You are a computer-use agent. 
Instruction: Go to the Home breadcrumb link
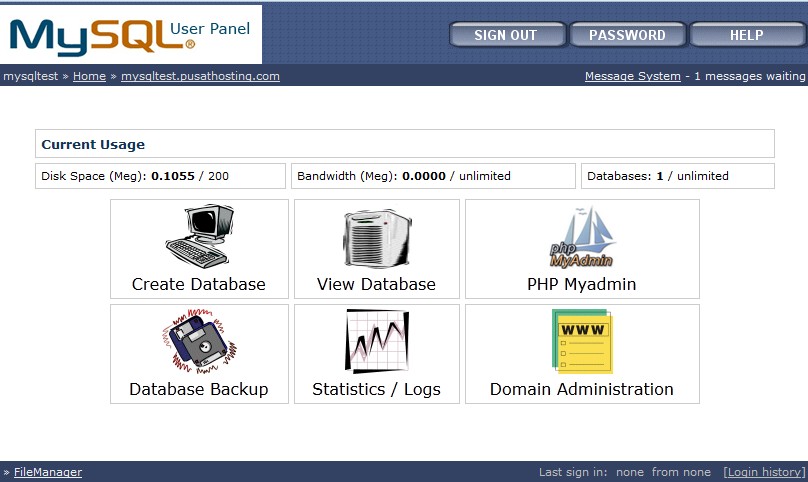pos(89,76)
